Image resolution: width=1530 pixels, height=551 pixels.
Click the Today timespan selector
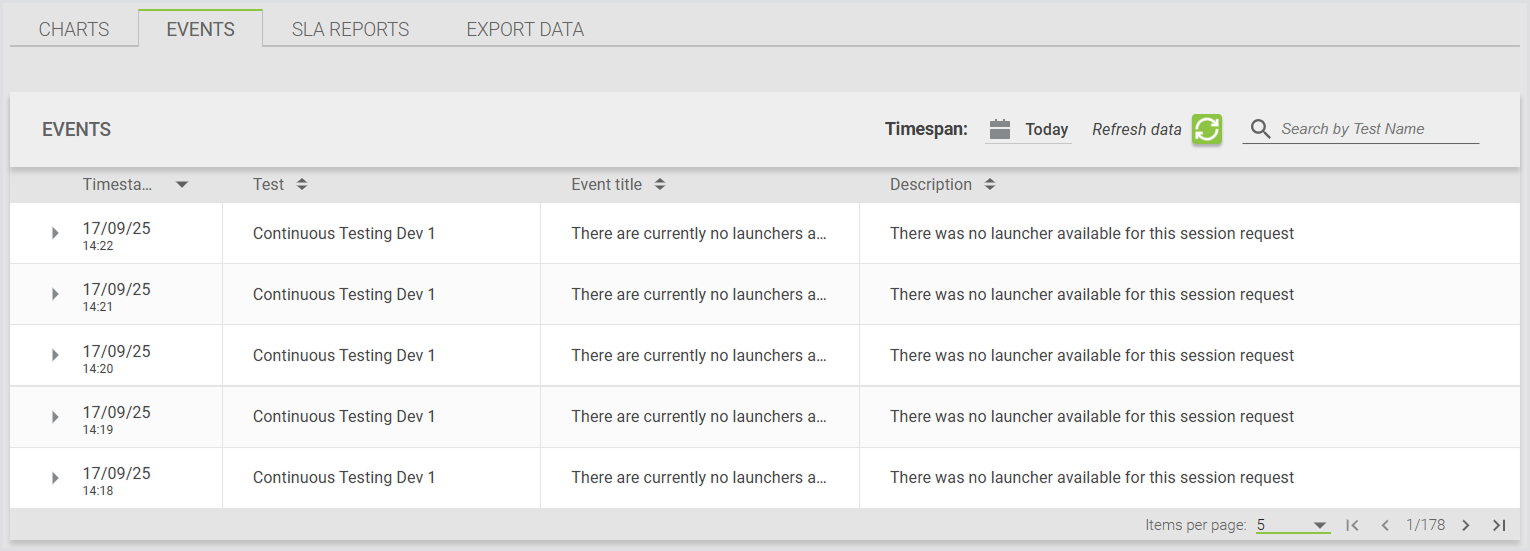(1046, 129)
